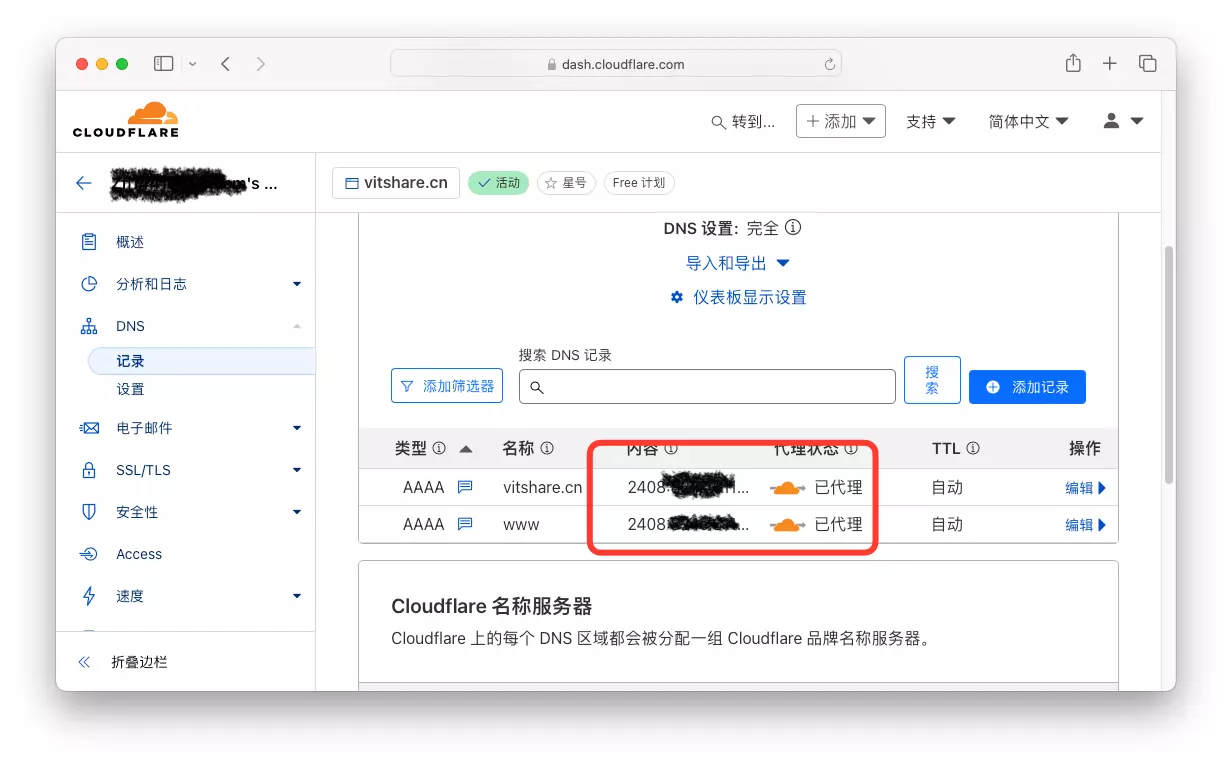This screenshot has height=765, width=1232.
Task: Click info icon next to DNS 设置 完全
Action: click(793, 228)
